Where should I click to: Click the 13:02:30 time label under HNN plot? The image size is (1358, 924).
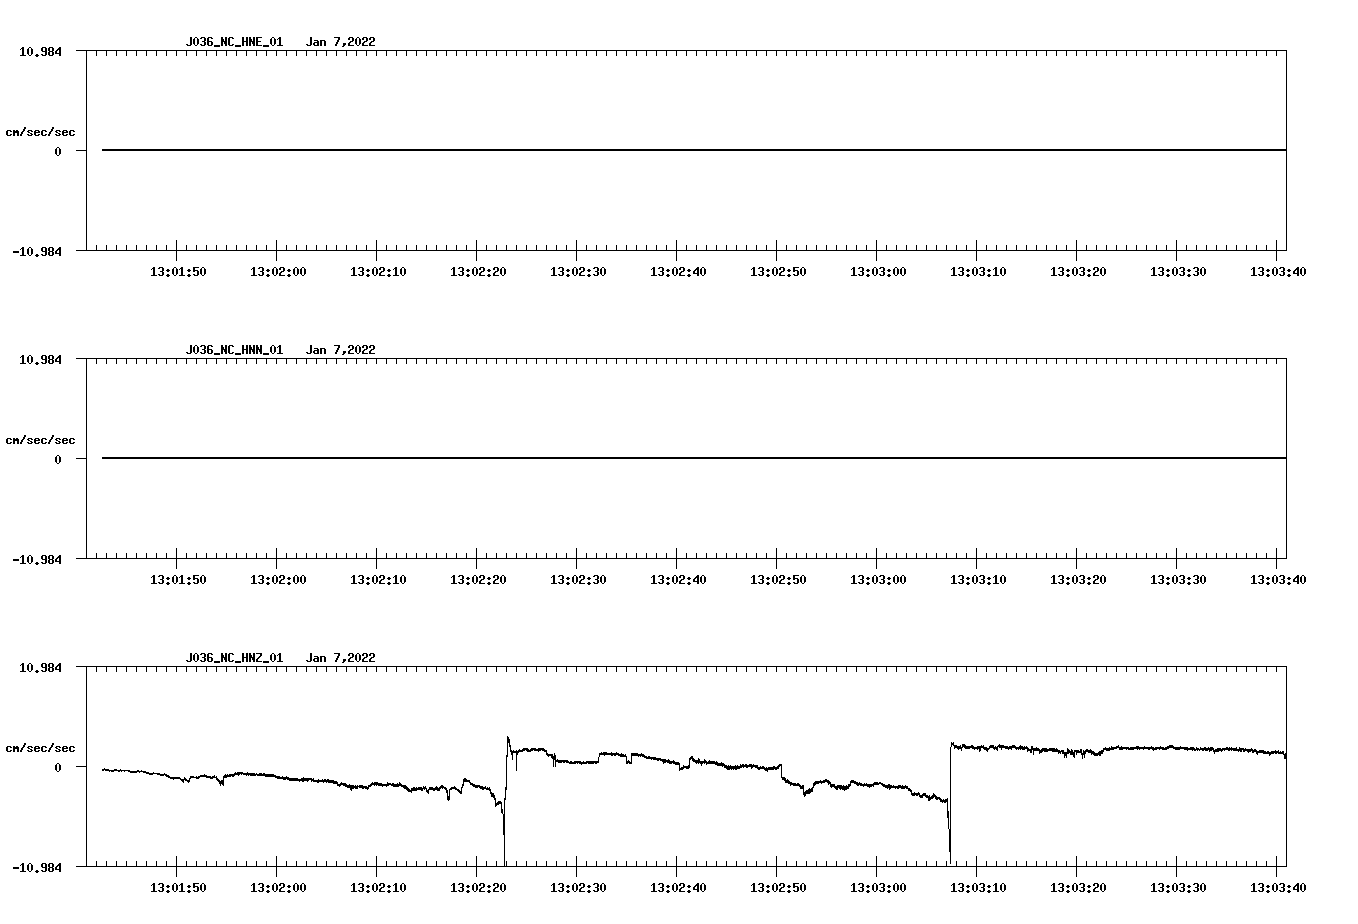[x=578, y=580]
